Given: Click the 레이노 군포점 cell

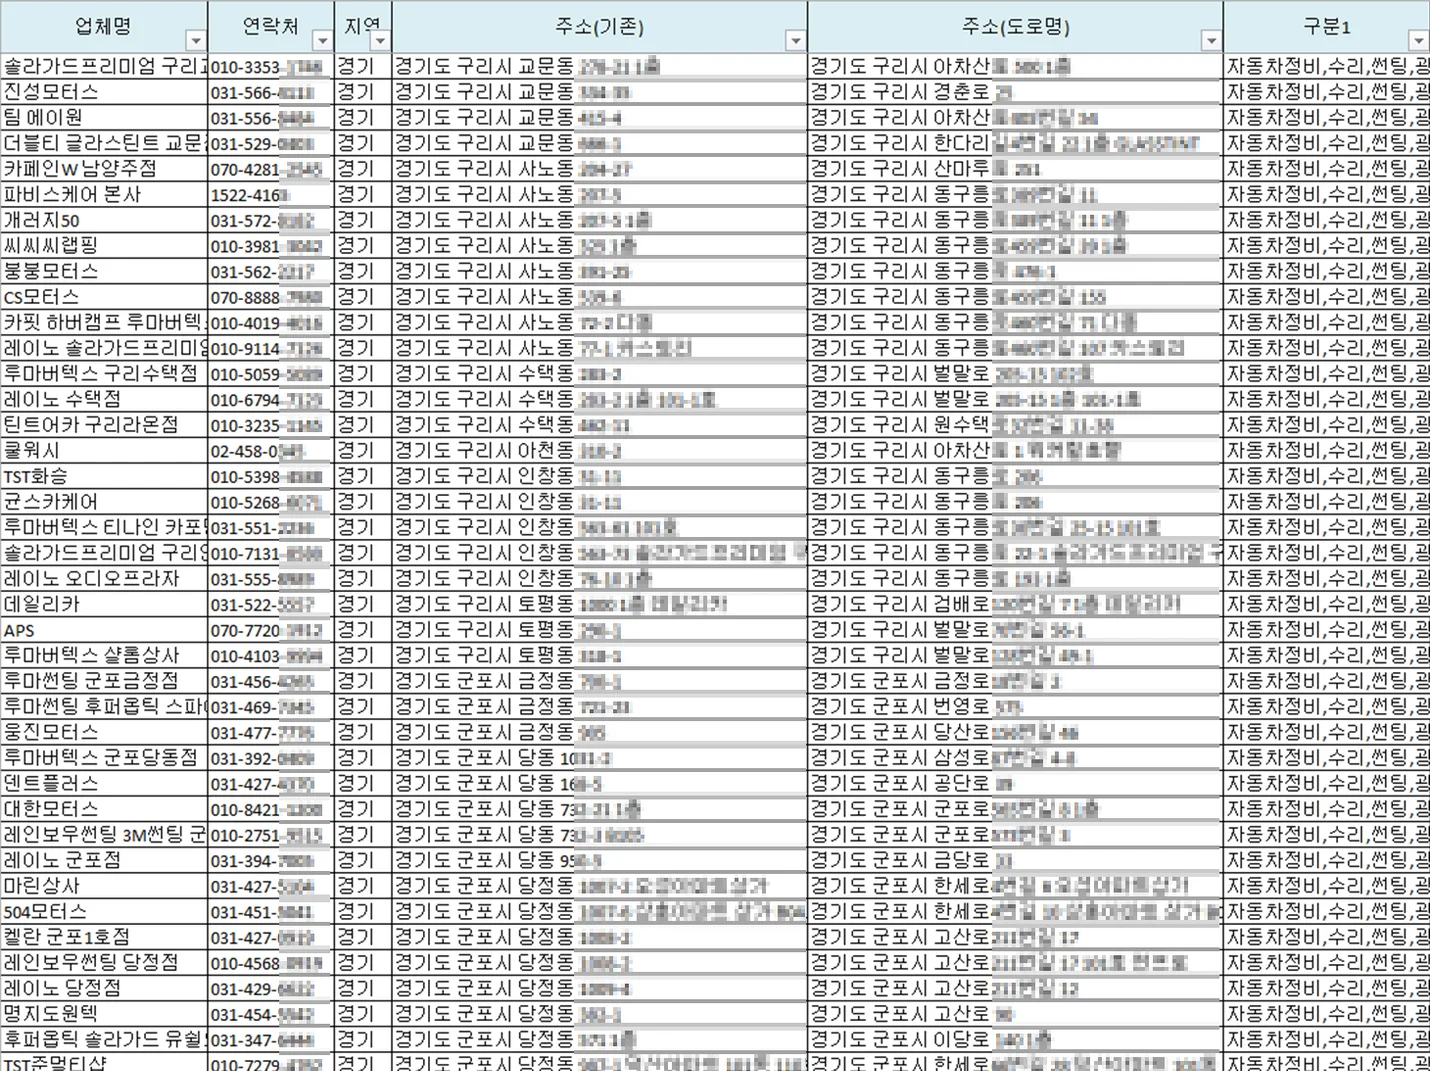Looking at the screenshot, I should (104, 861).
